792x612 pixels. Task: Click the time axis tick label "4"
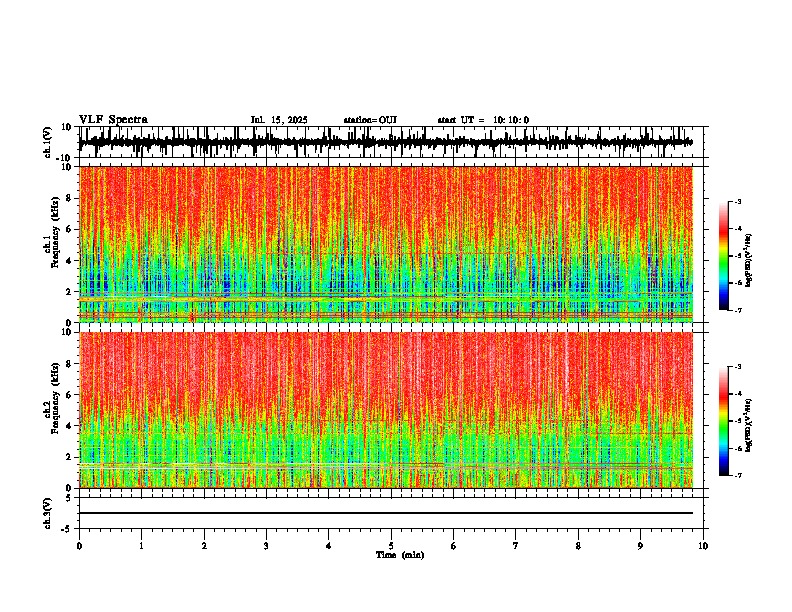pos(329,546)
